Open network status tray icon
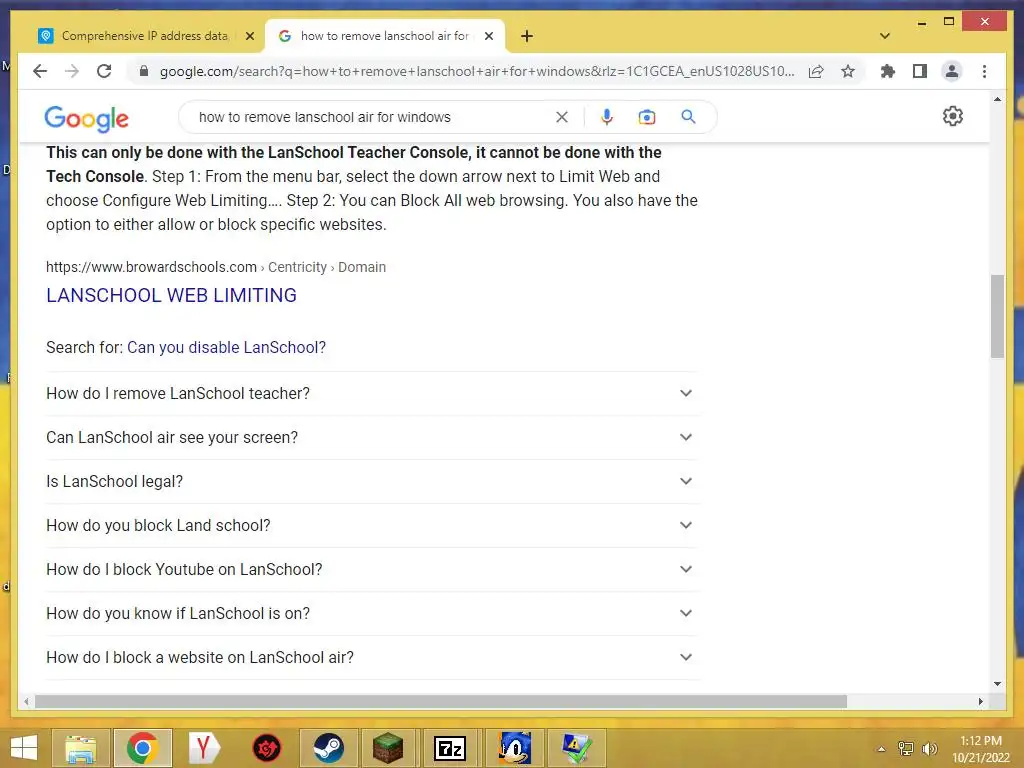 click(906, 749)
